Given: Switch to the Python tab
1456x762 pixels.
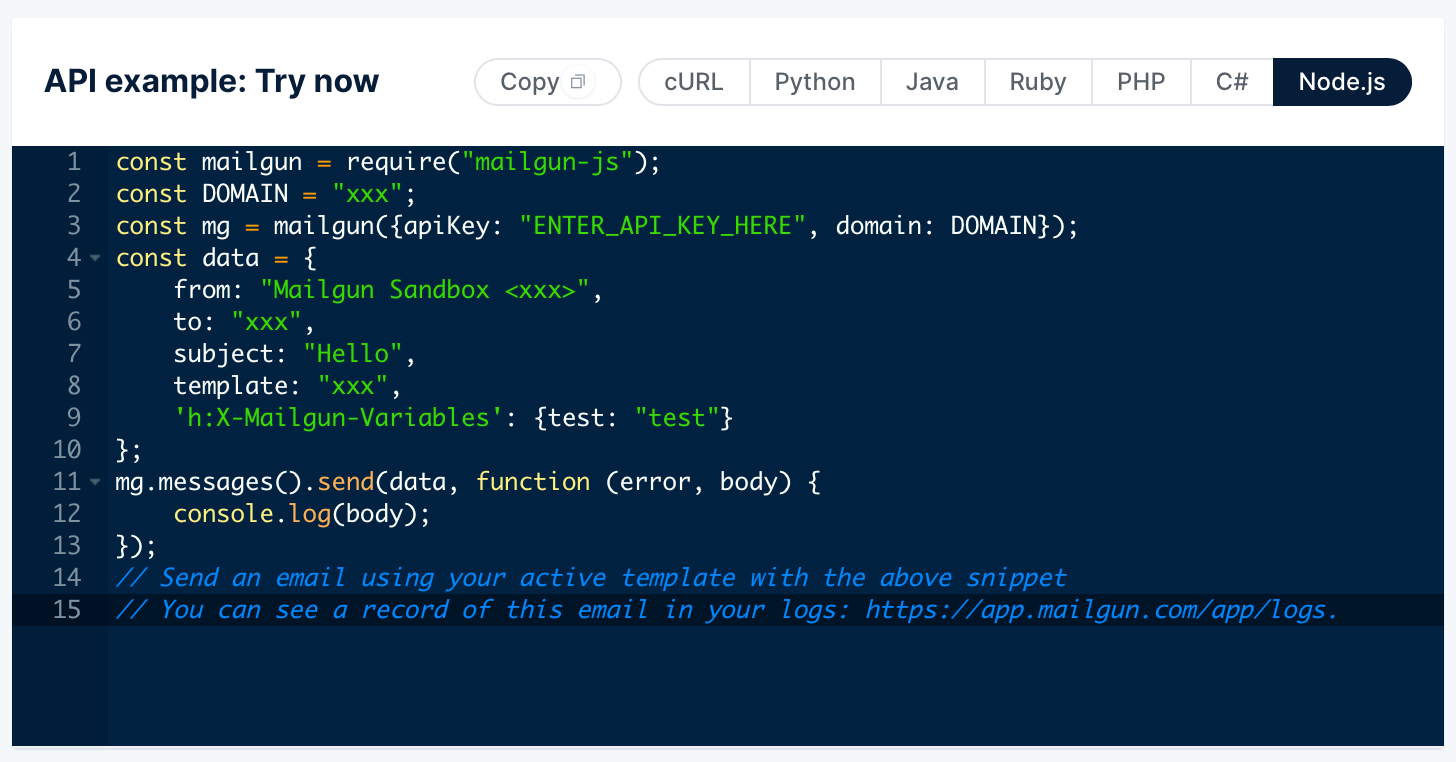Looking at the screenshot, I should coord(815,82).
